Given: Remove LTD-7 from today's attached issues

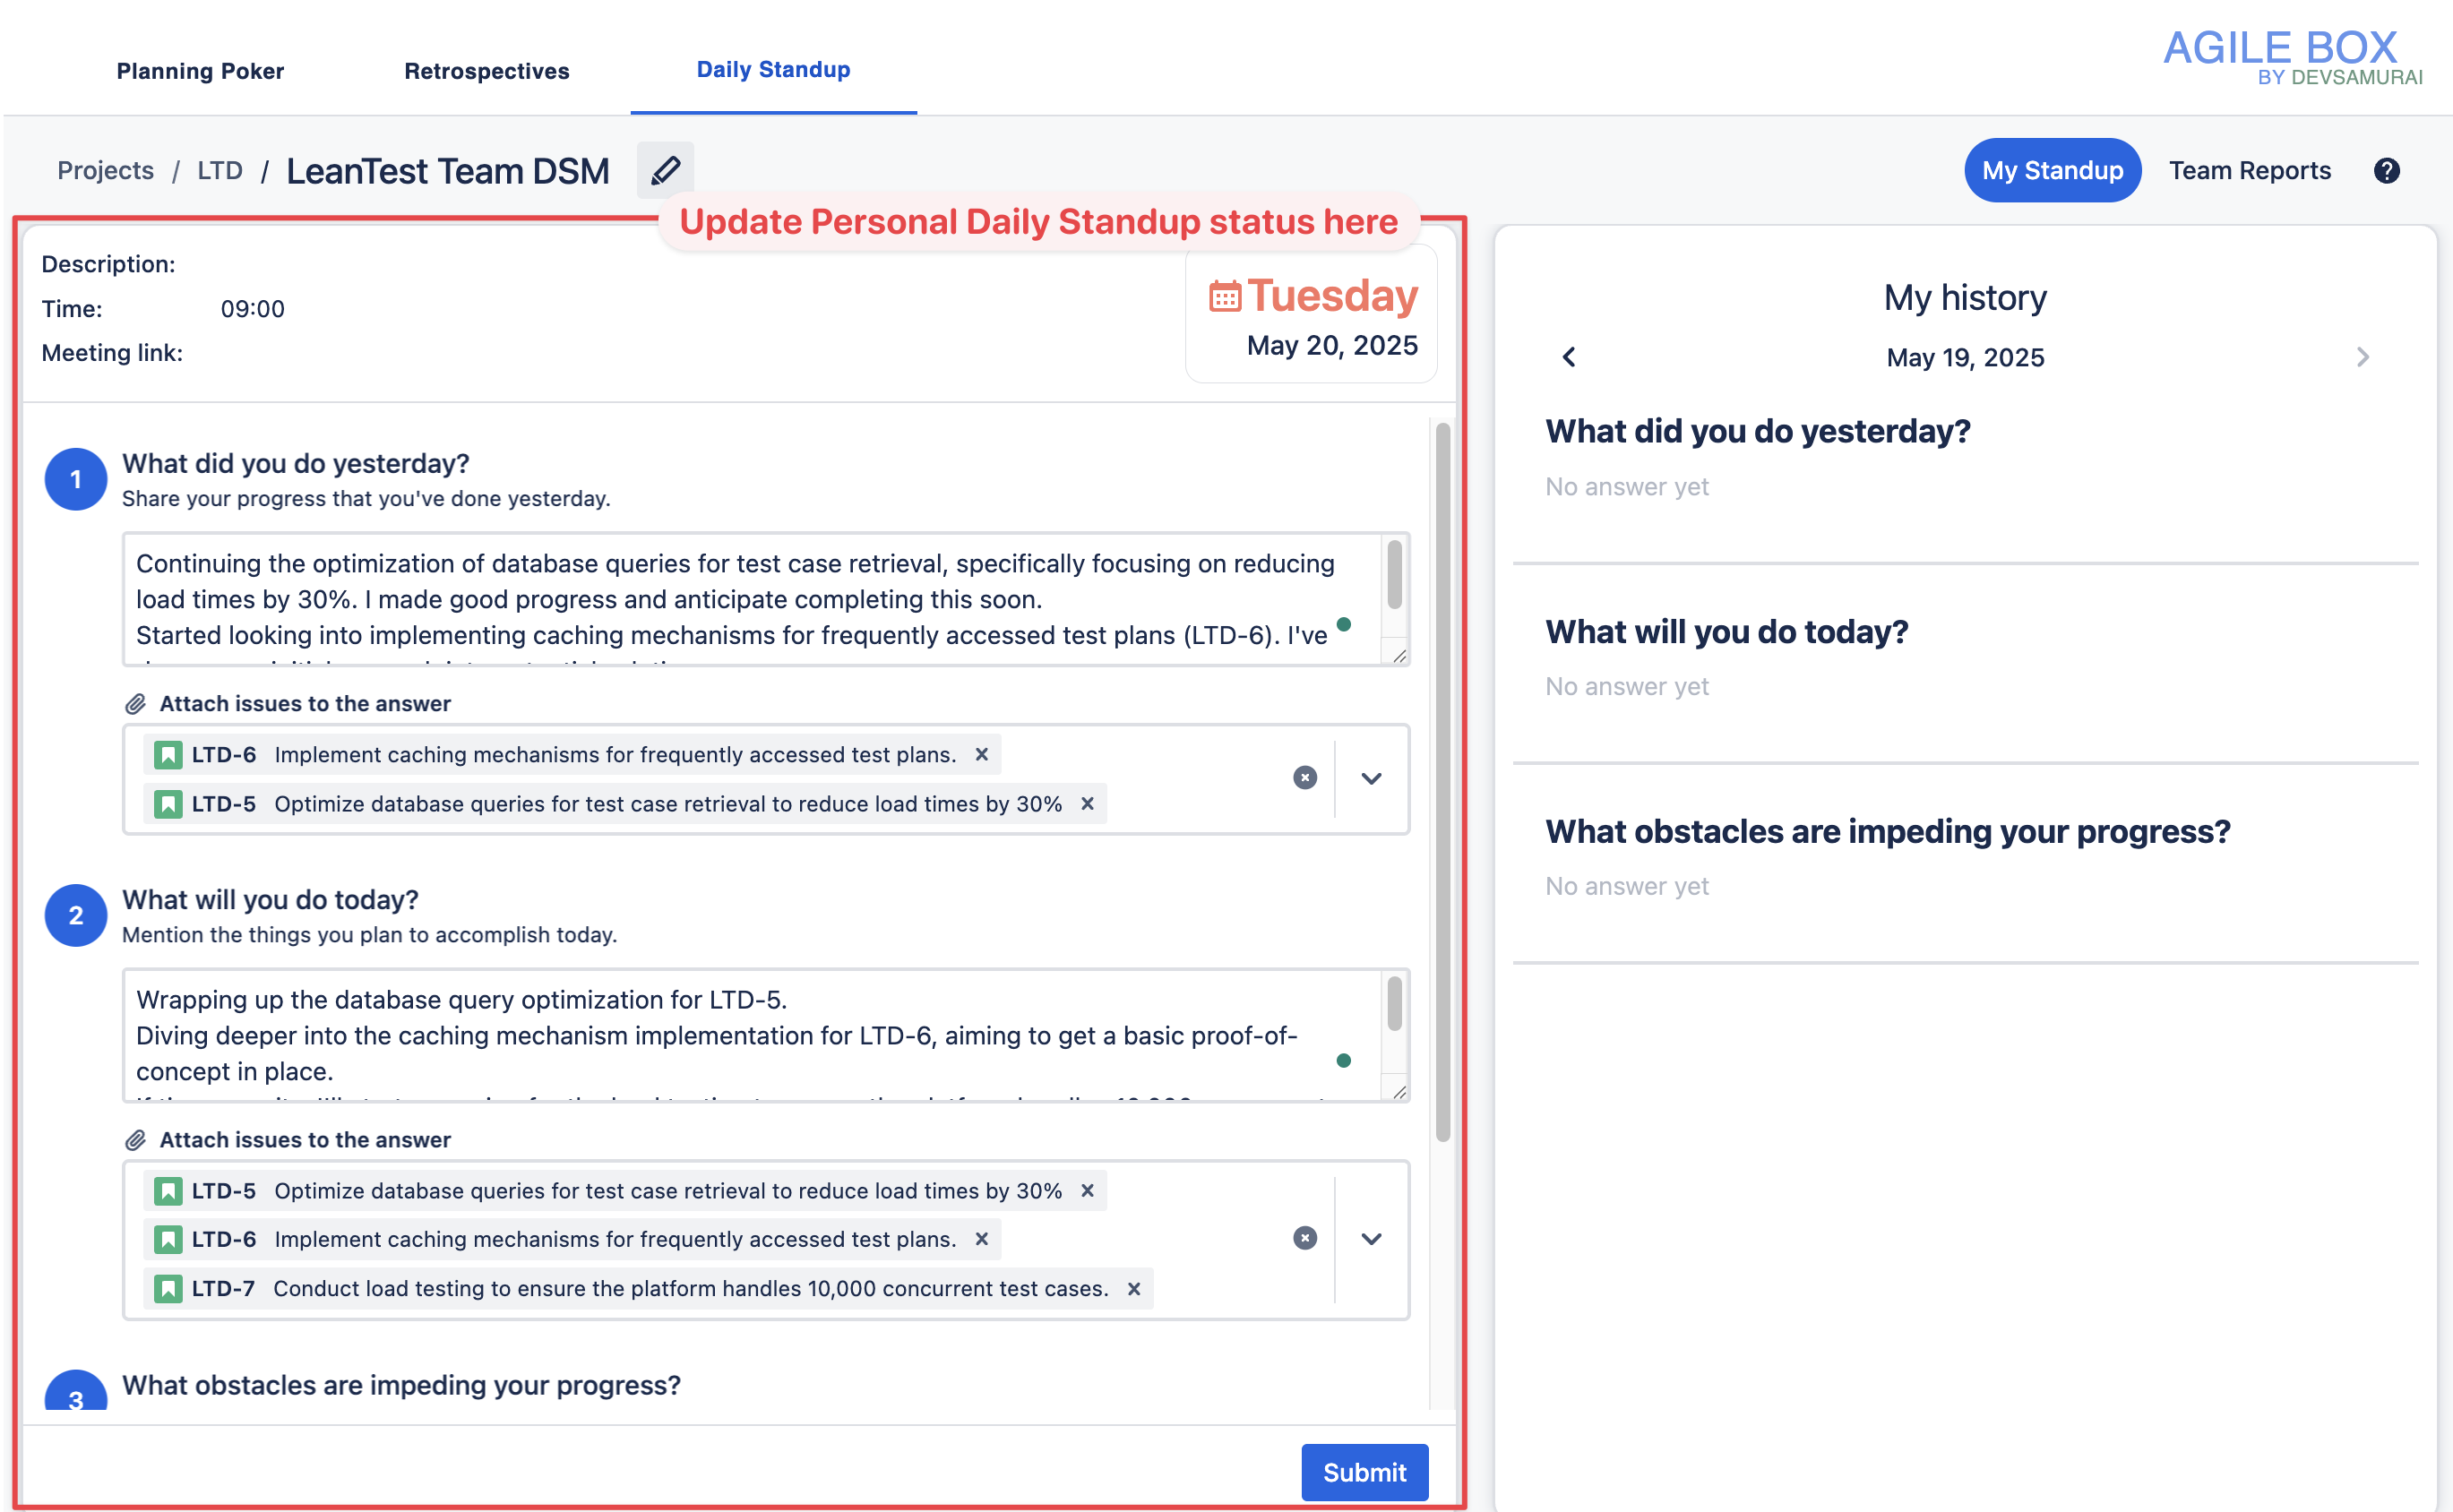Looking at the screenshot, I should (1133, 1288).
